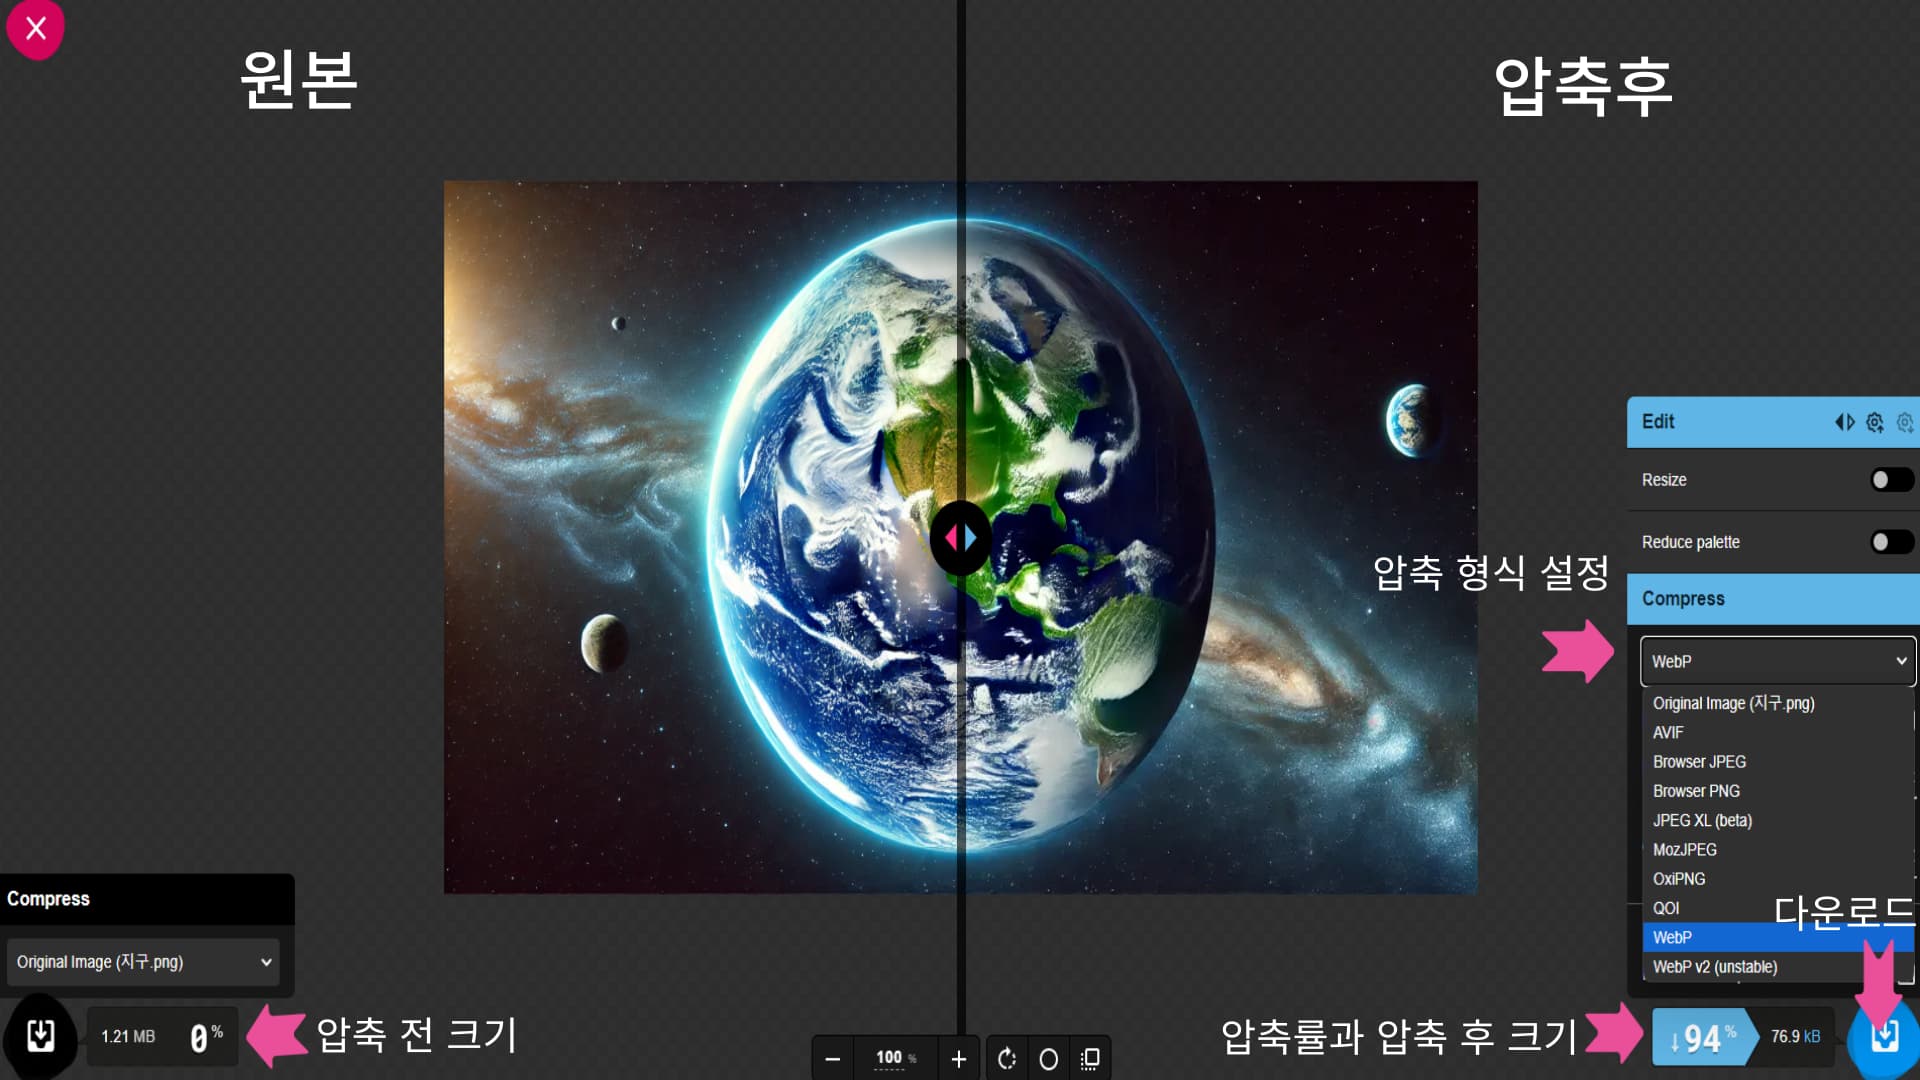The image size is (1920, 1080).
Task: Click the image comparison divider handle
Action: [x=960, y=537]
